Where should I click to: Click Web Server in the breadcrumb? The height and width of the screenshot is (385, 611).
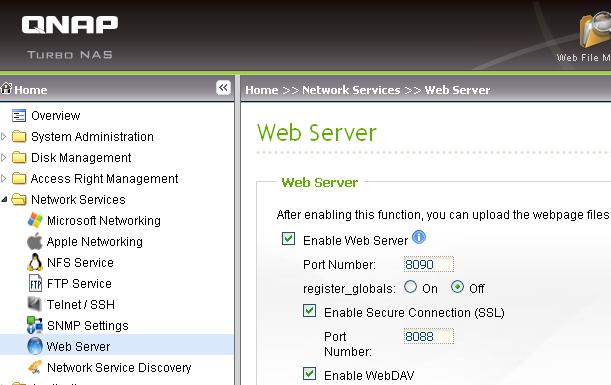point(457,90)
